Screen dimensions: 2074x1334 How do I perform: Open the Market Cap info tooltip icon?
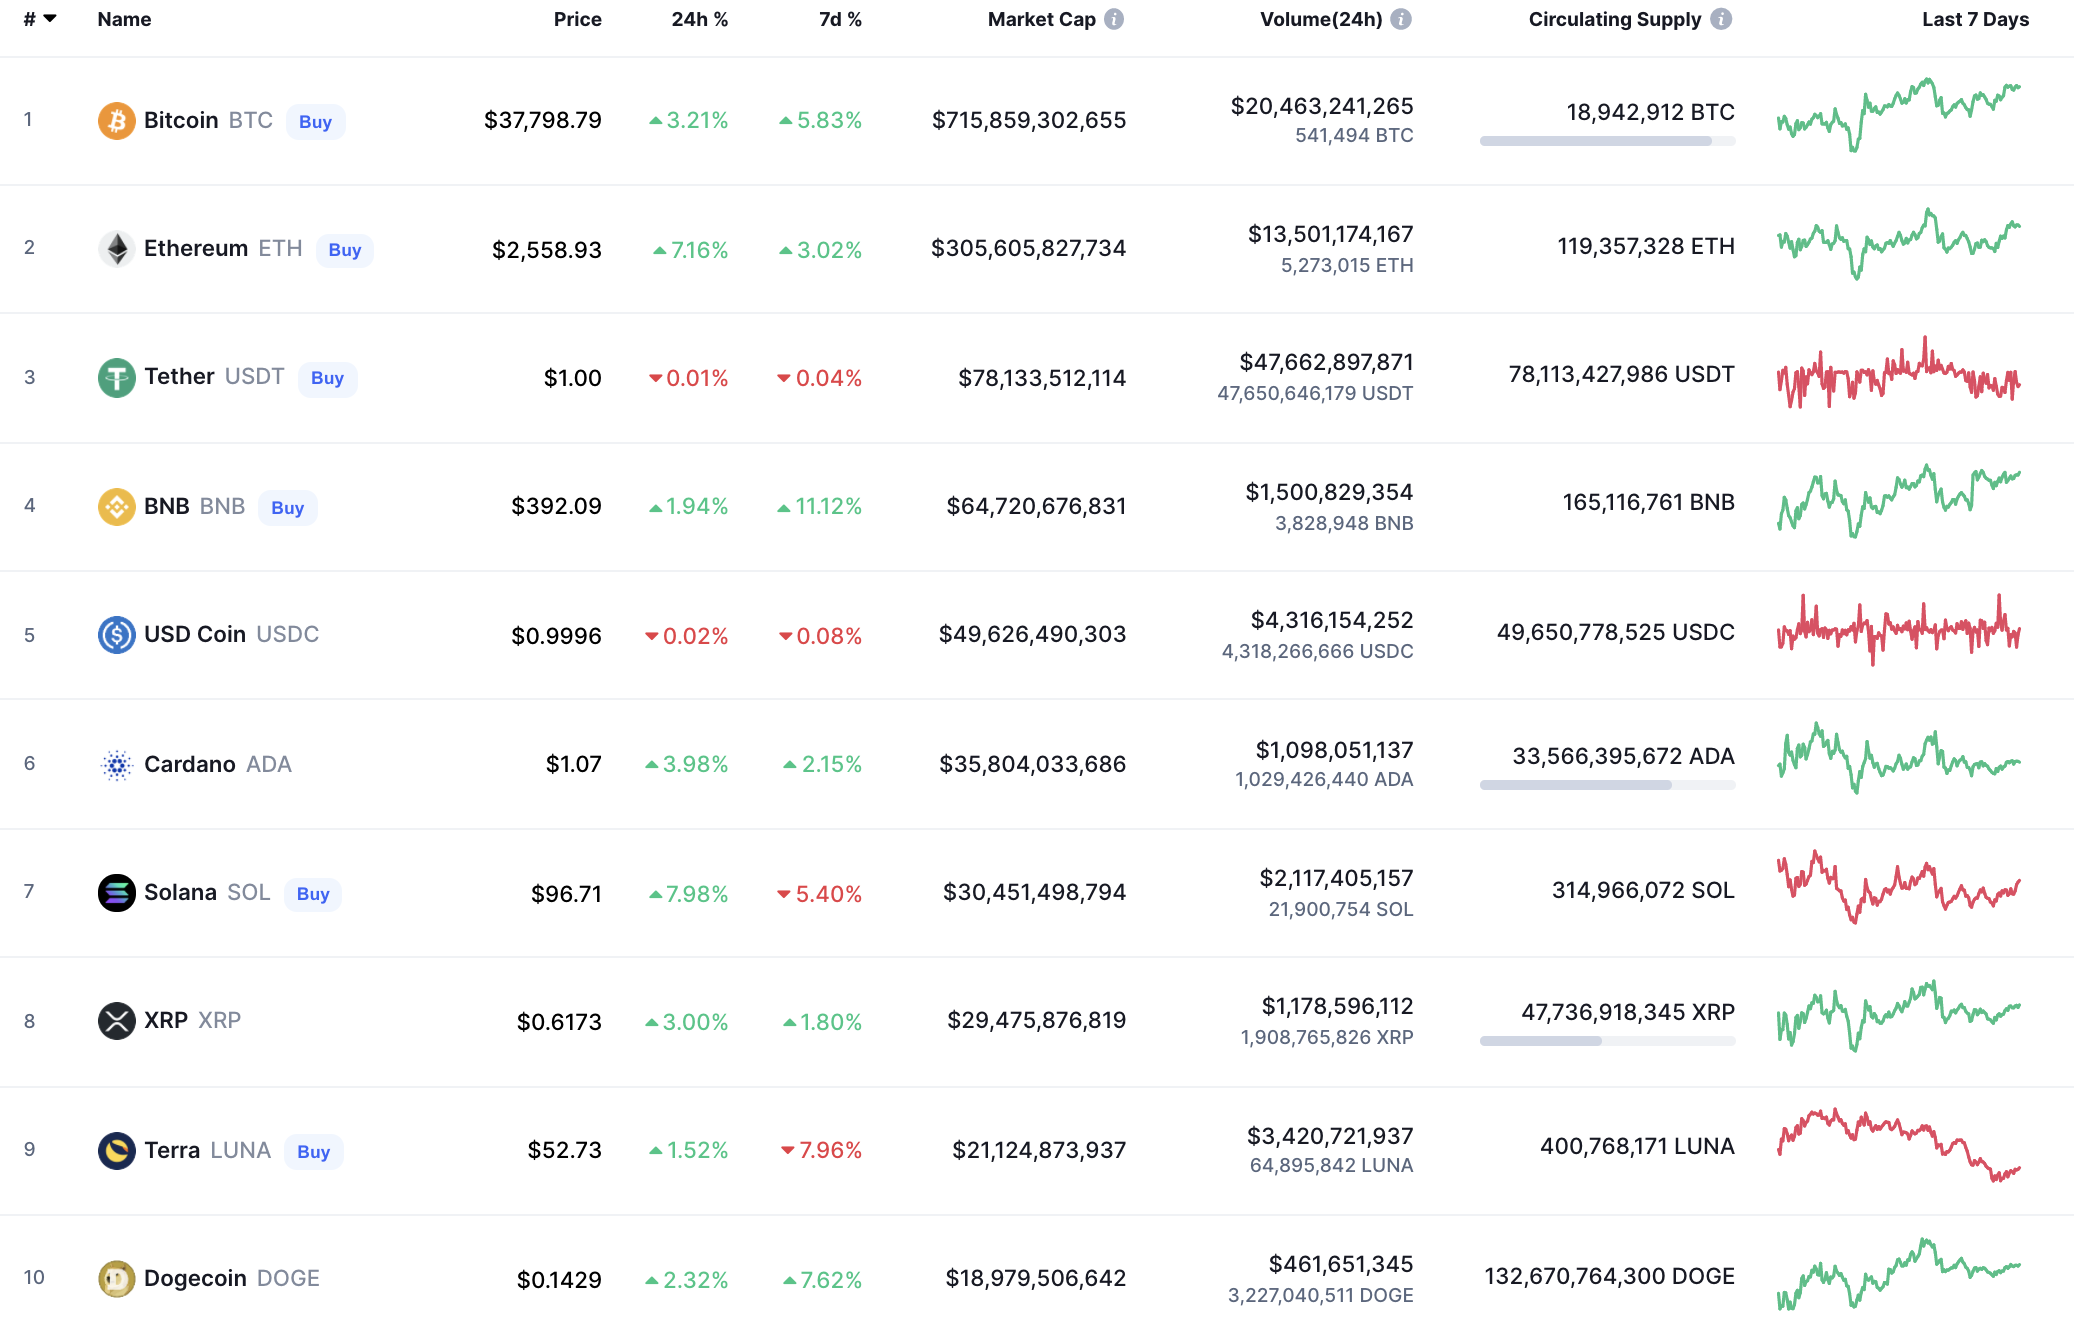tap(1114, 19)
